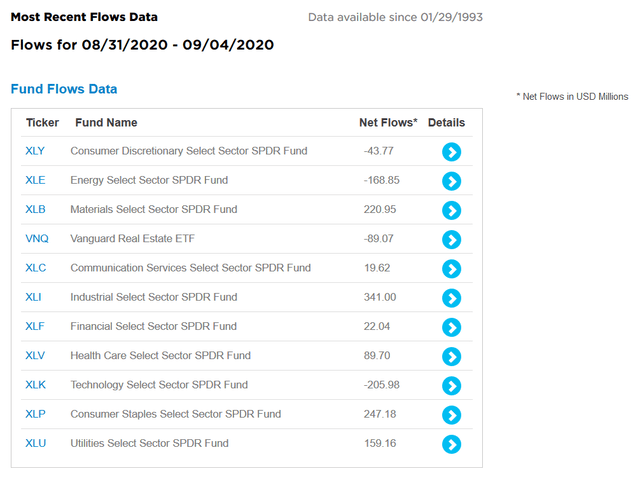This screenshot has width=640, height=478.
Task: Click the 22.04 net flow value
Action: pyautogui.click(x=377, y=326)
